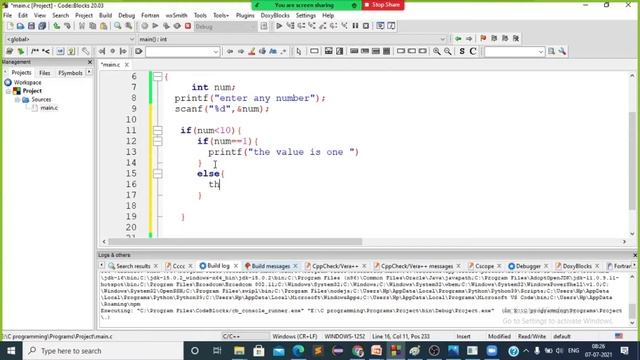640x360 pixels.
Task: Jump back using the green left arrow
Action: tap(458, 39)
